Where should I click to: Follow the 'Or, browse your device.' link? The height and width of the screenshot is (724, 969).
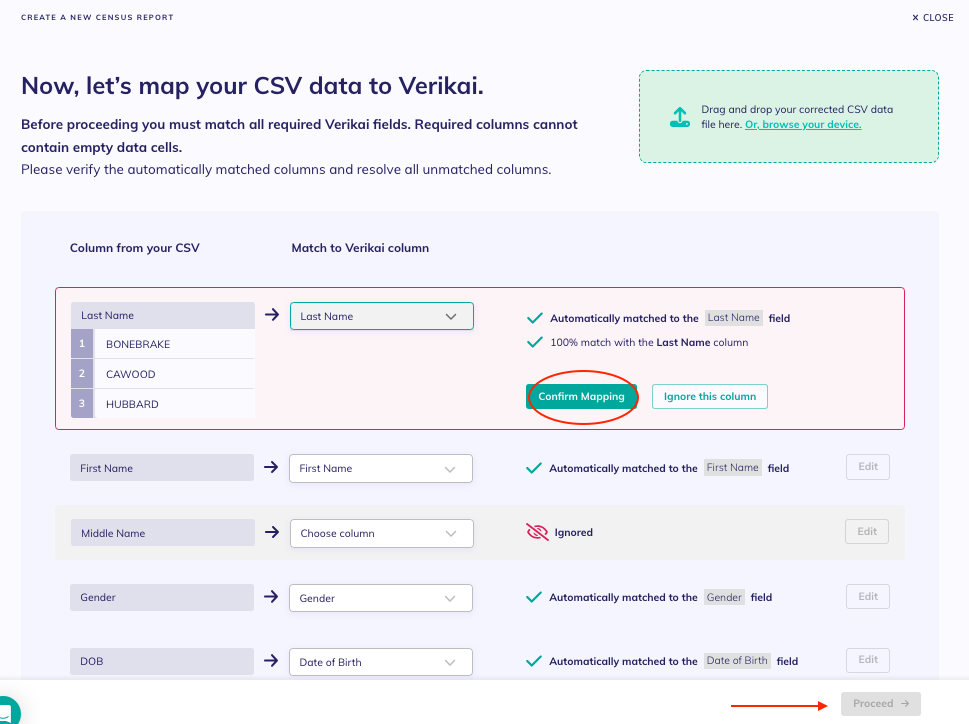point(803,124)
